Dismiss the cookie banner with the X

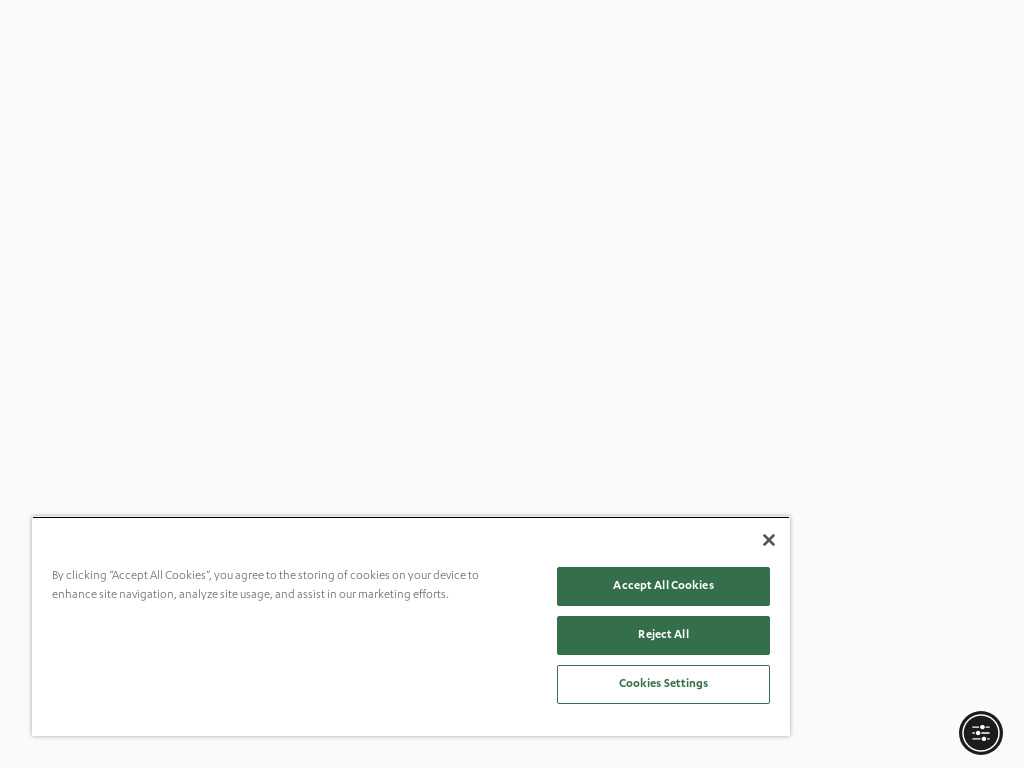pos(769,540)
